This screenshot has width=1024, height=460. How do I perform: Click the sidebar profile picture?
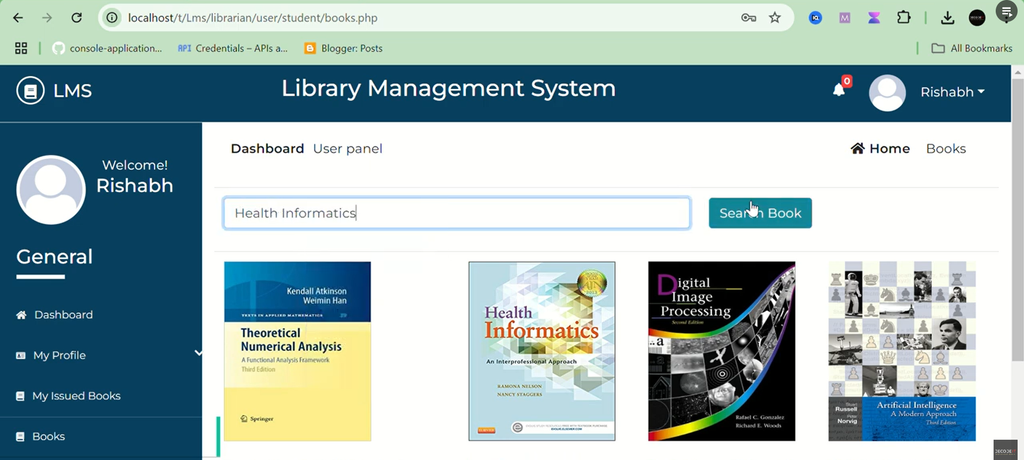(51, 189)
